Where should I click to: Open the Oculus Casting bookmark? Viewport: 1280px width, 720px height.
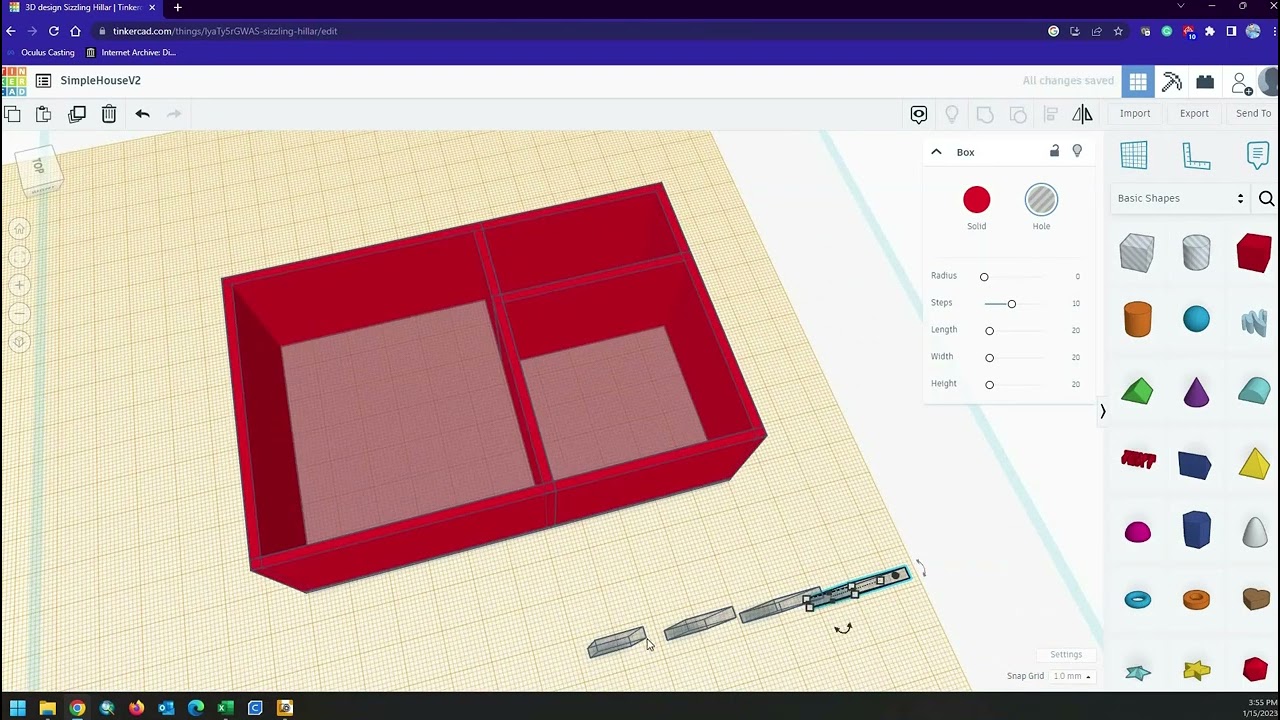click(41, 53)
